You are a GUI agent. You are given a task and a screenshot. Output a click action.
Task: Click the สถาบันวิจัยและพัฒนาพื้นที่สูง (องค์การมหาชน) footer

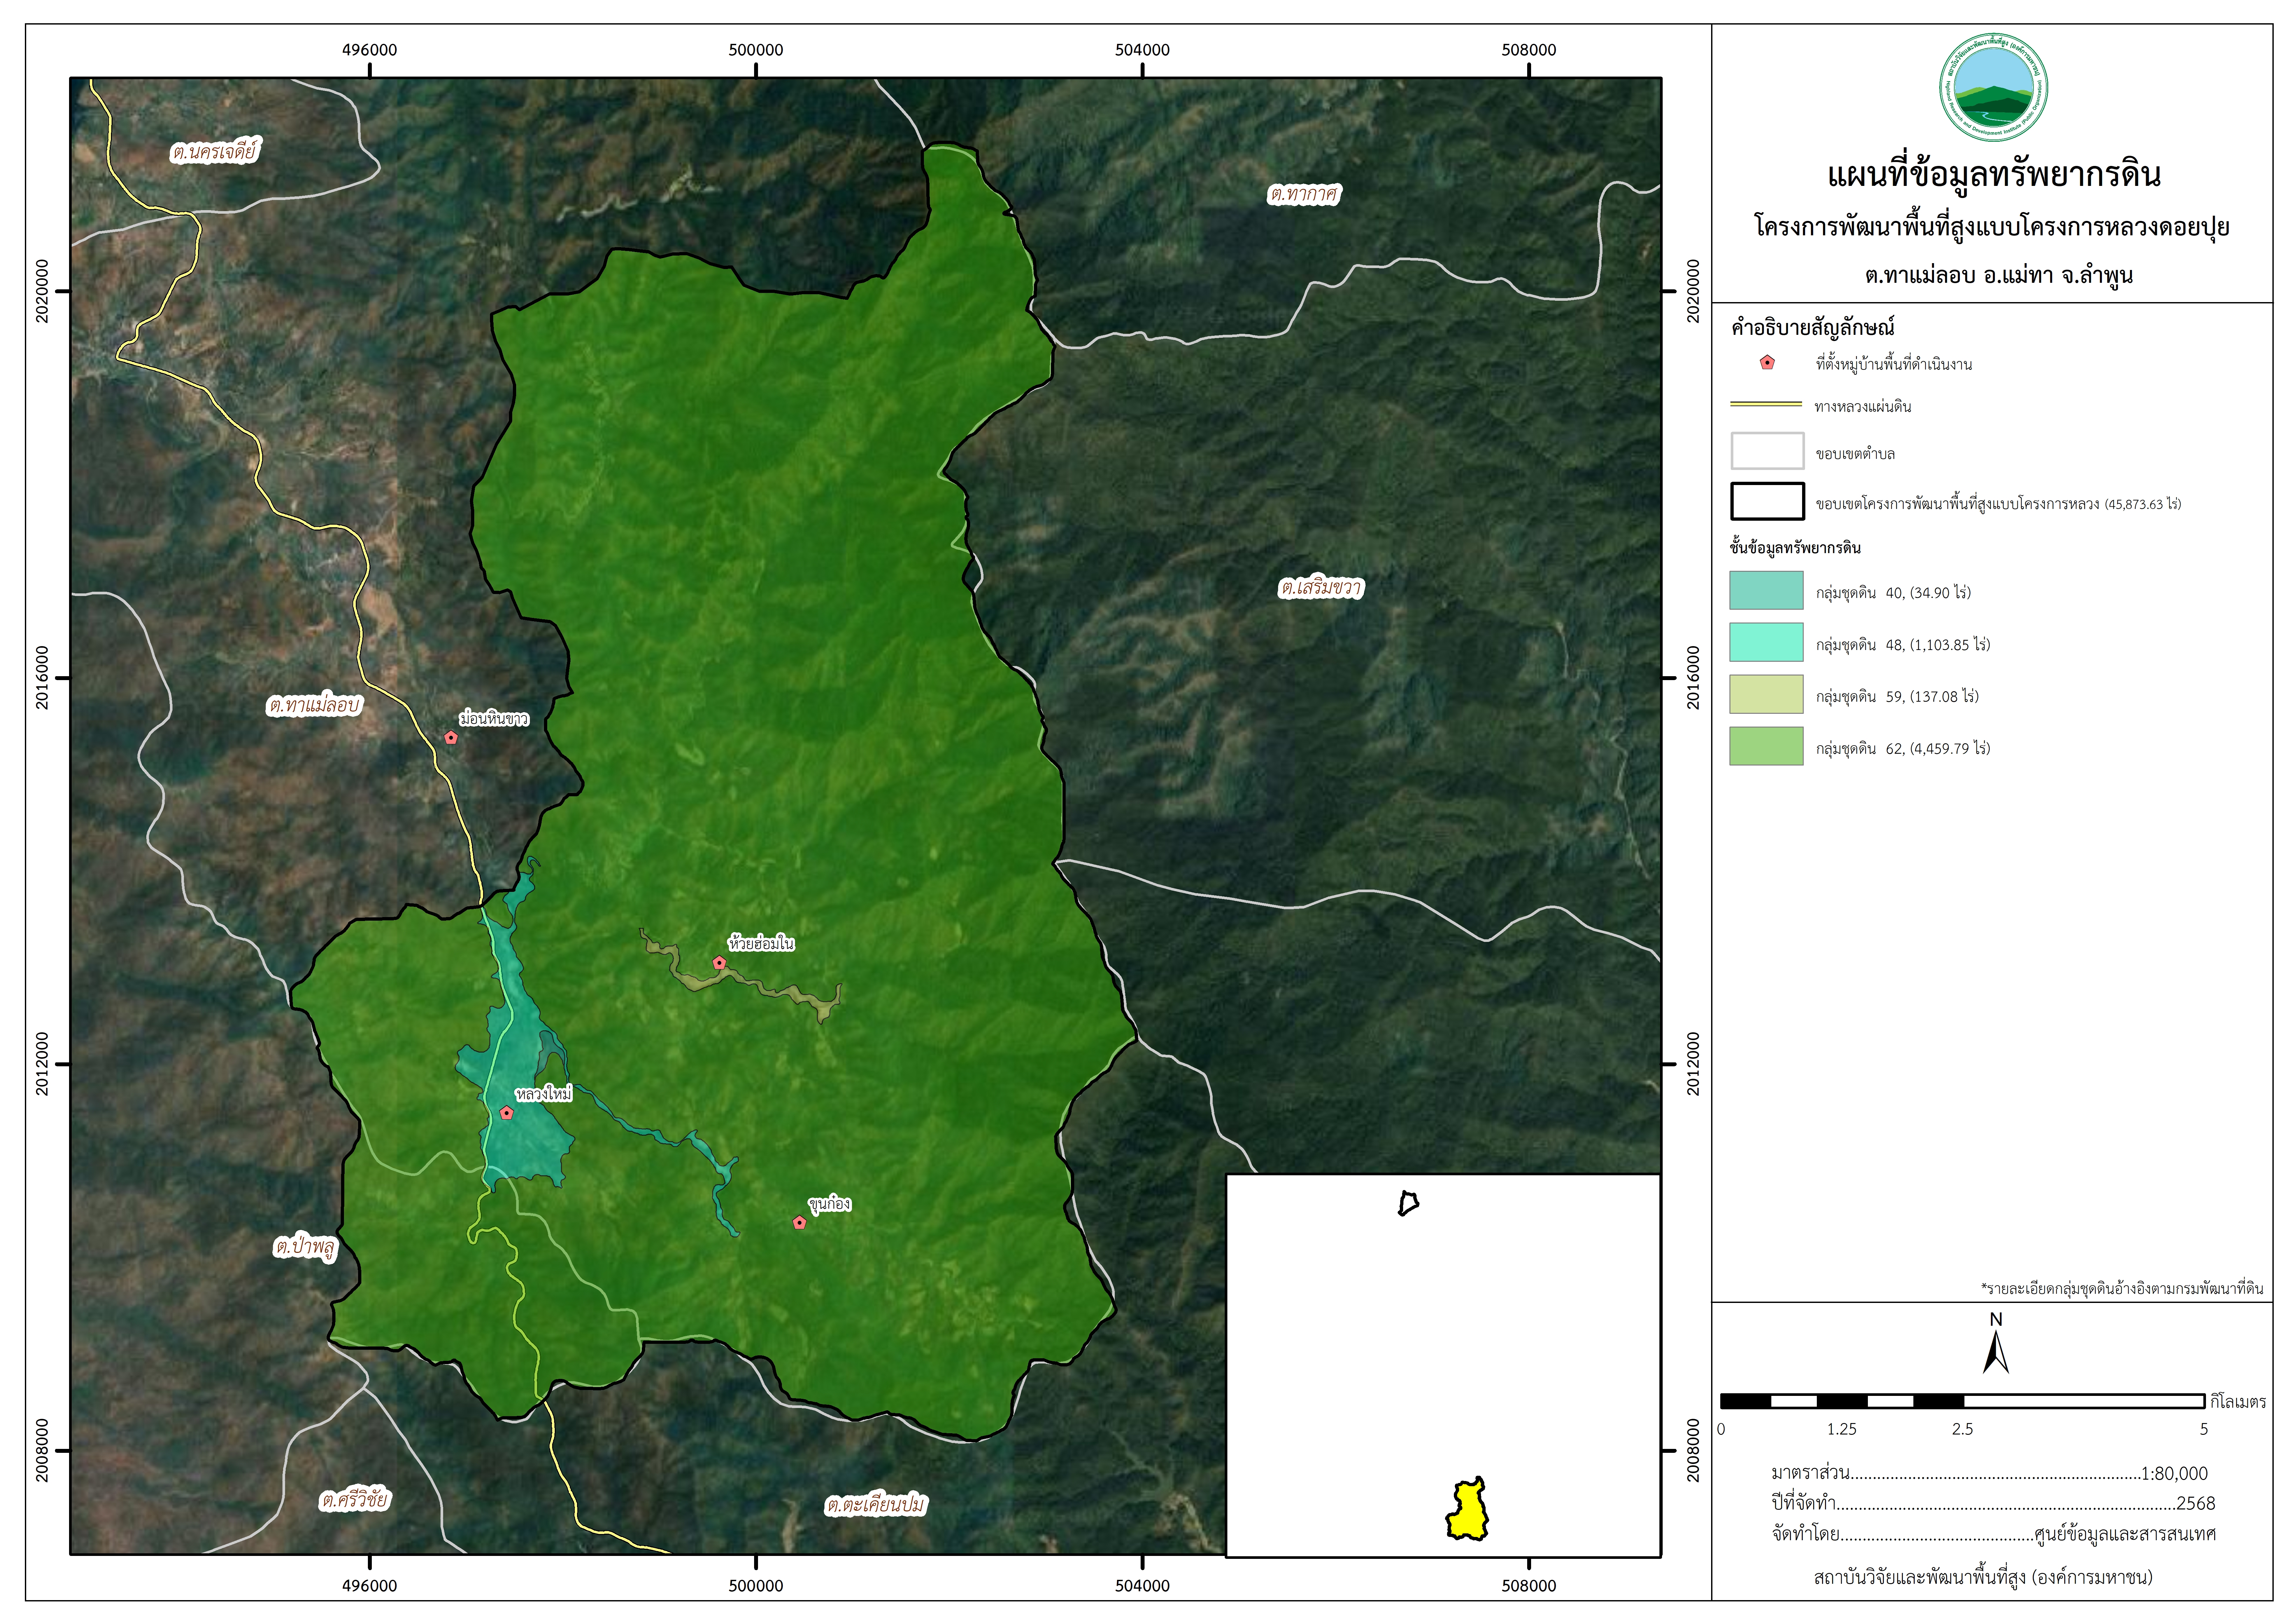pos(1983,1577)
